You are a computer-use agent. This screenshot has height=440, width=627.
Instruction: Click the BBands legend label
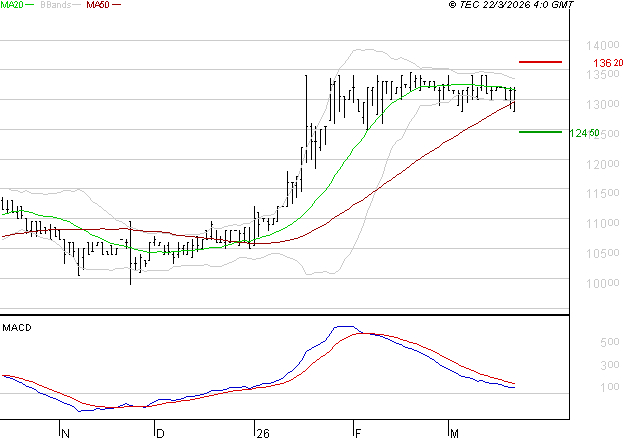pyautogui.click(x=56, y=5)
